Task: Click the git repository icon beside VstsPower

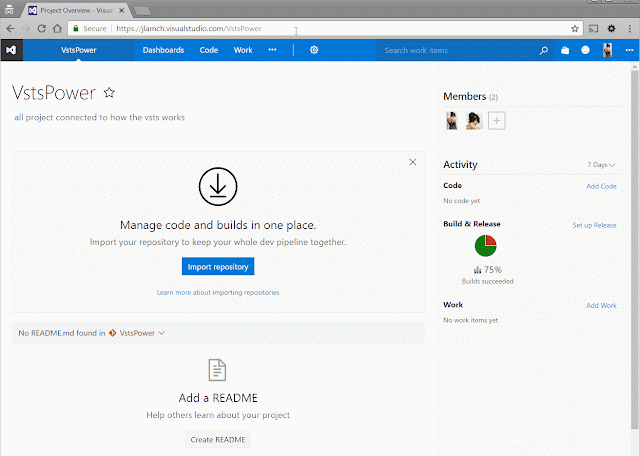Action: tap(112, 333)
